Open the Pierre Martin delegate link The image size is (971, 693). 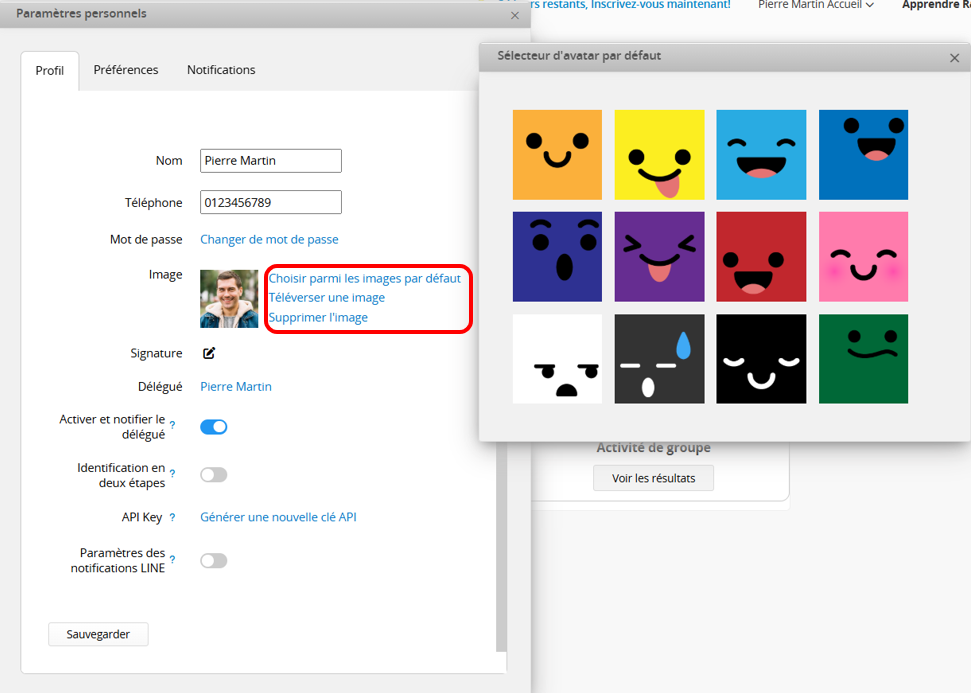tap(235, 386)
